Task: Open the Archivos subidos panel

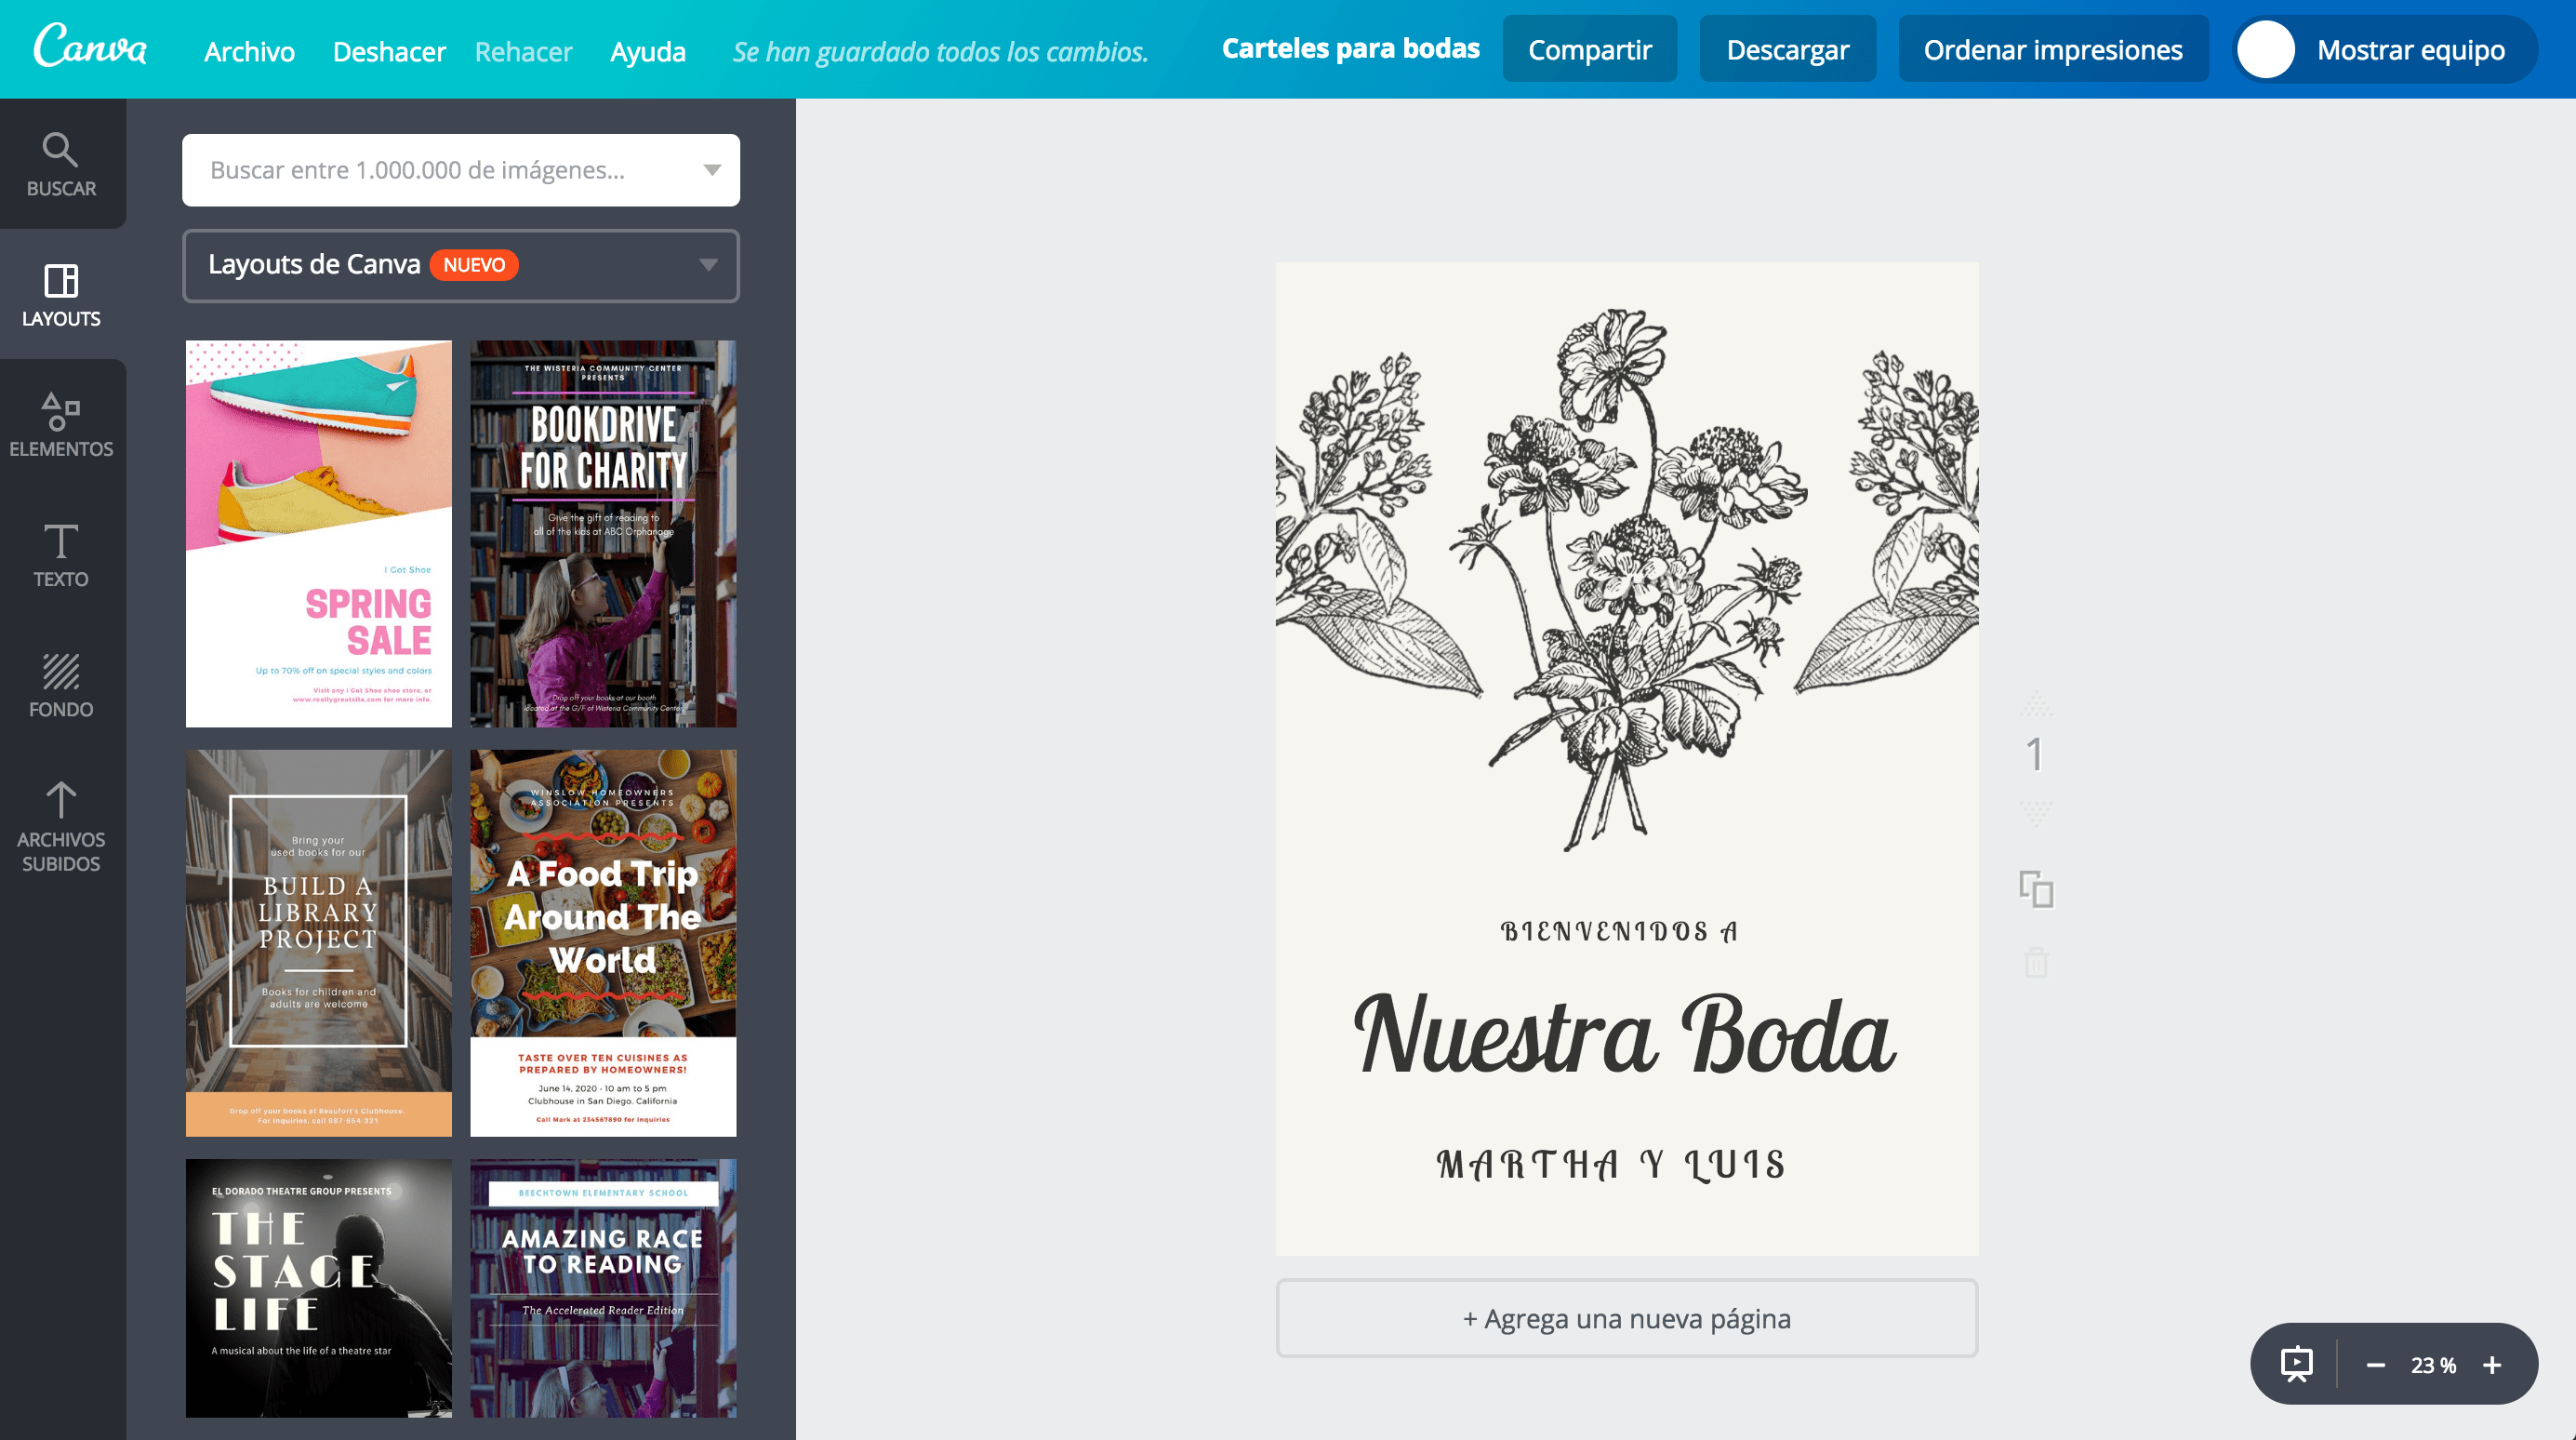Action: (62, 825)
